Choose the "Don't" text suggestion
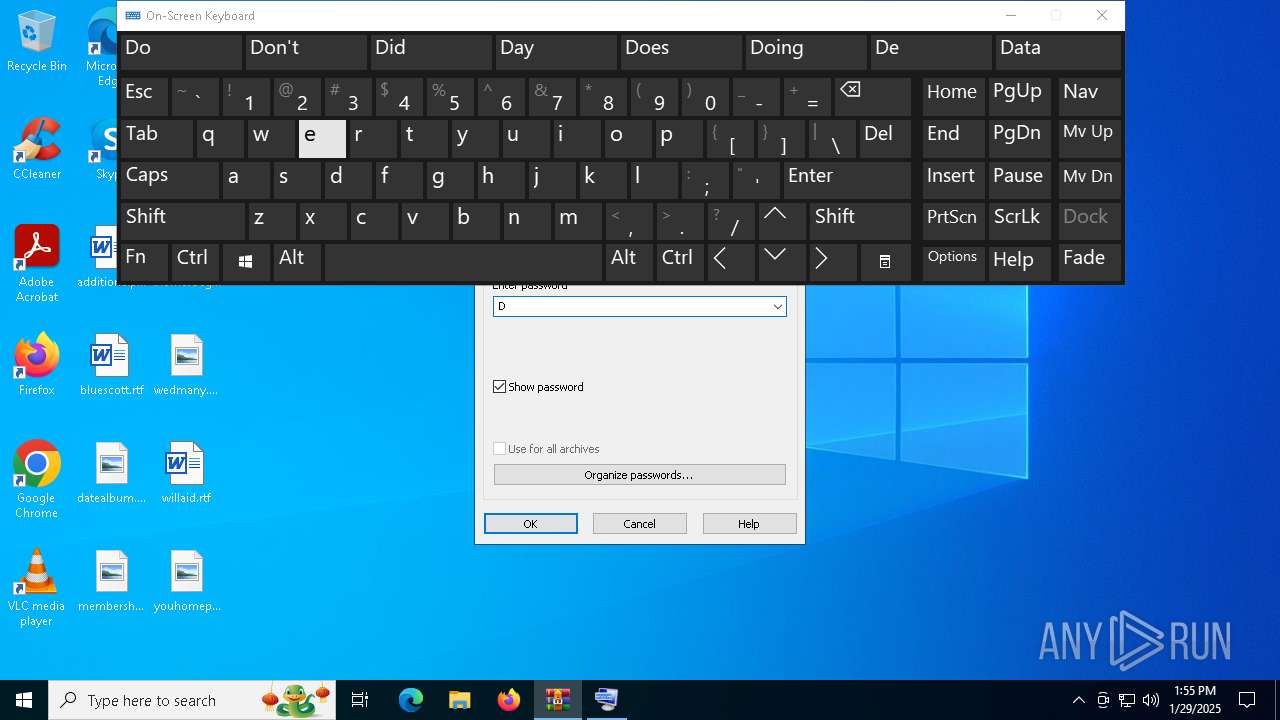1280x720 pixels. pos(306,52)
